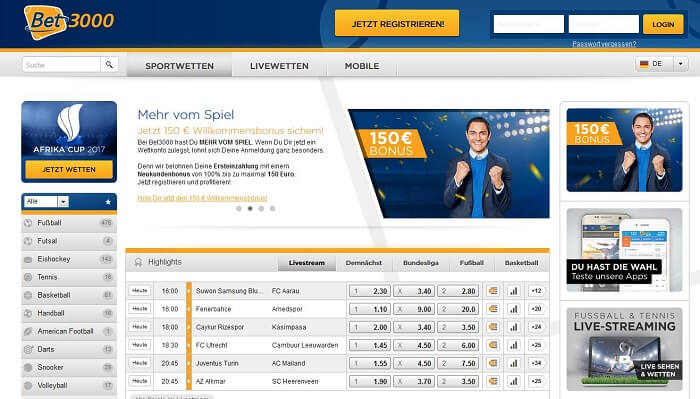700x399 pixels.
Task: Click livestream icon for Fenerbahce match
Action: point(493,309)
